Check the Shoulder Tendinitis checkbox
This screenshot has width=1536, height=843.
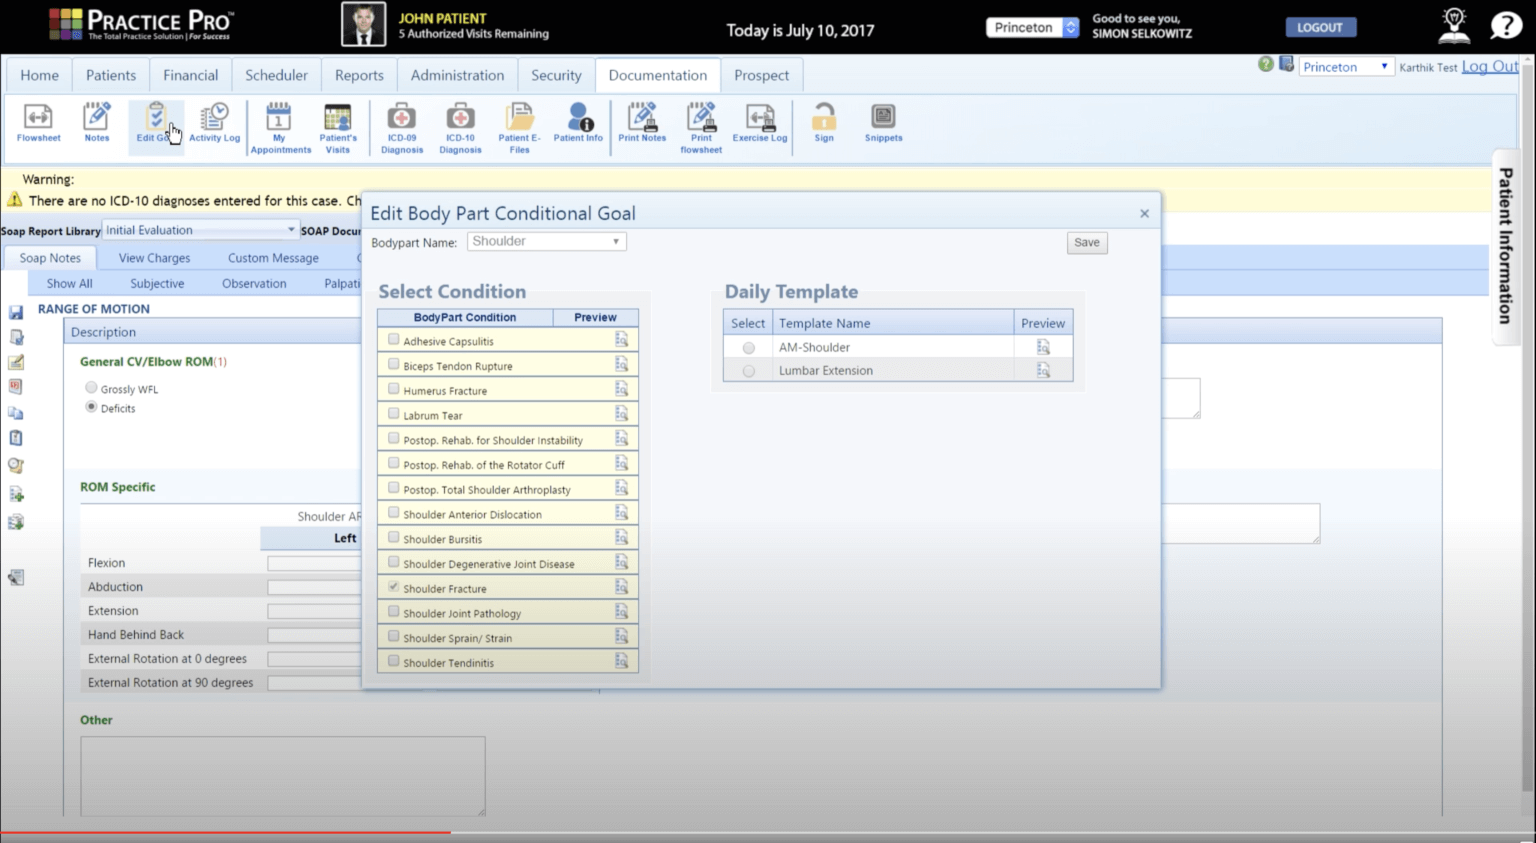tap(393, 661)
